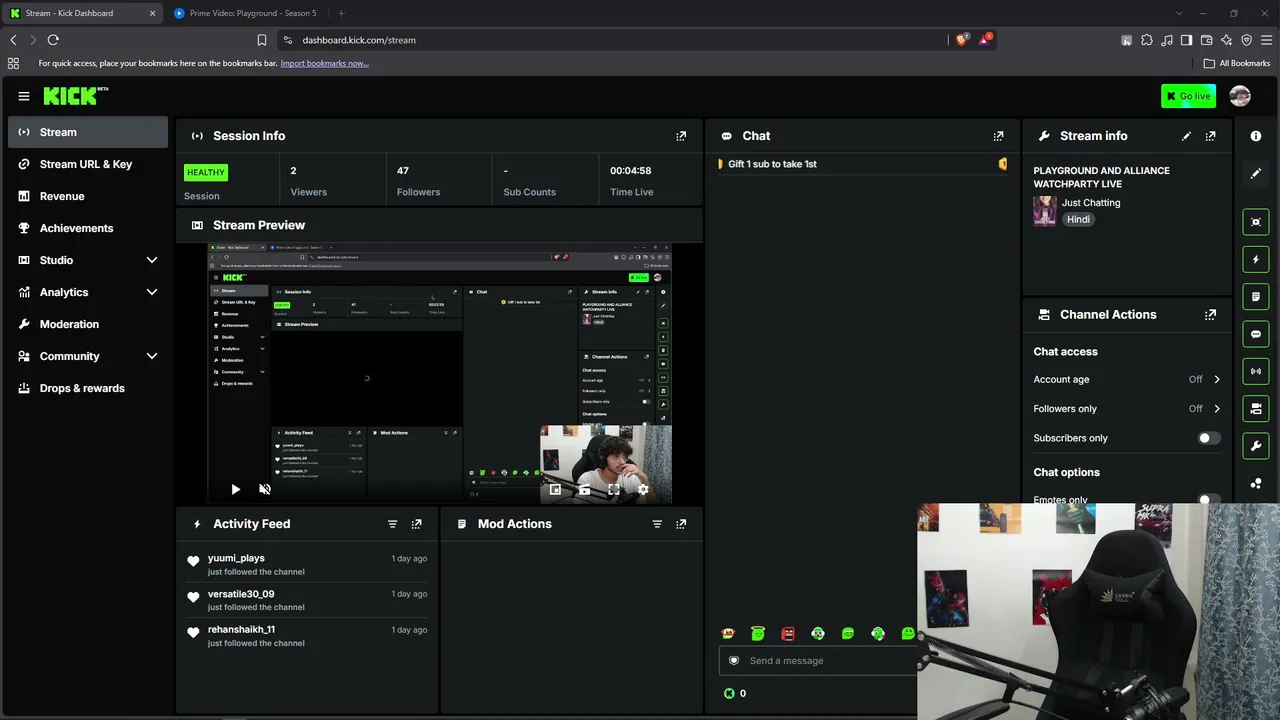Screen dimensions: 1280x720
Task: Select the Just Chatting category thumbnail
Action: 1045,211
